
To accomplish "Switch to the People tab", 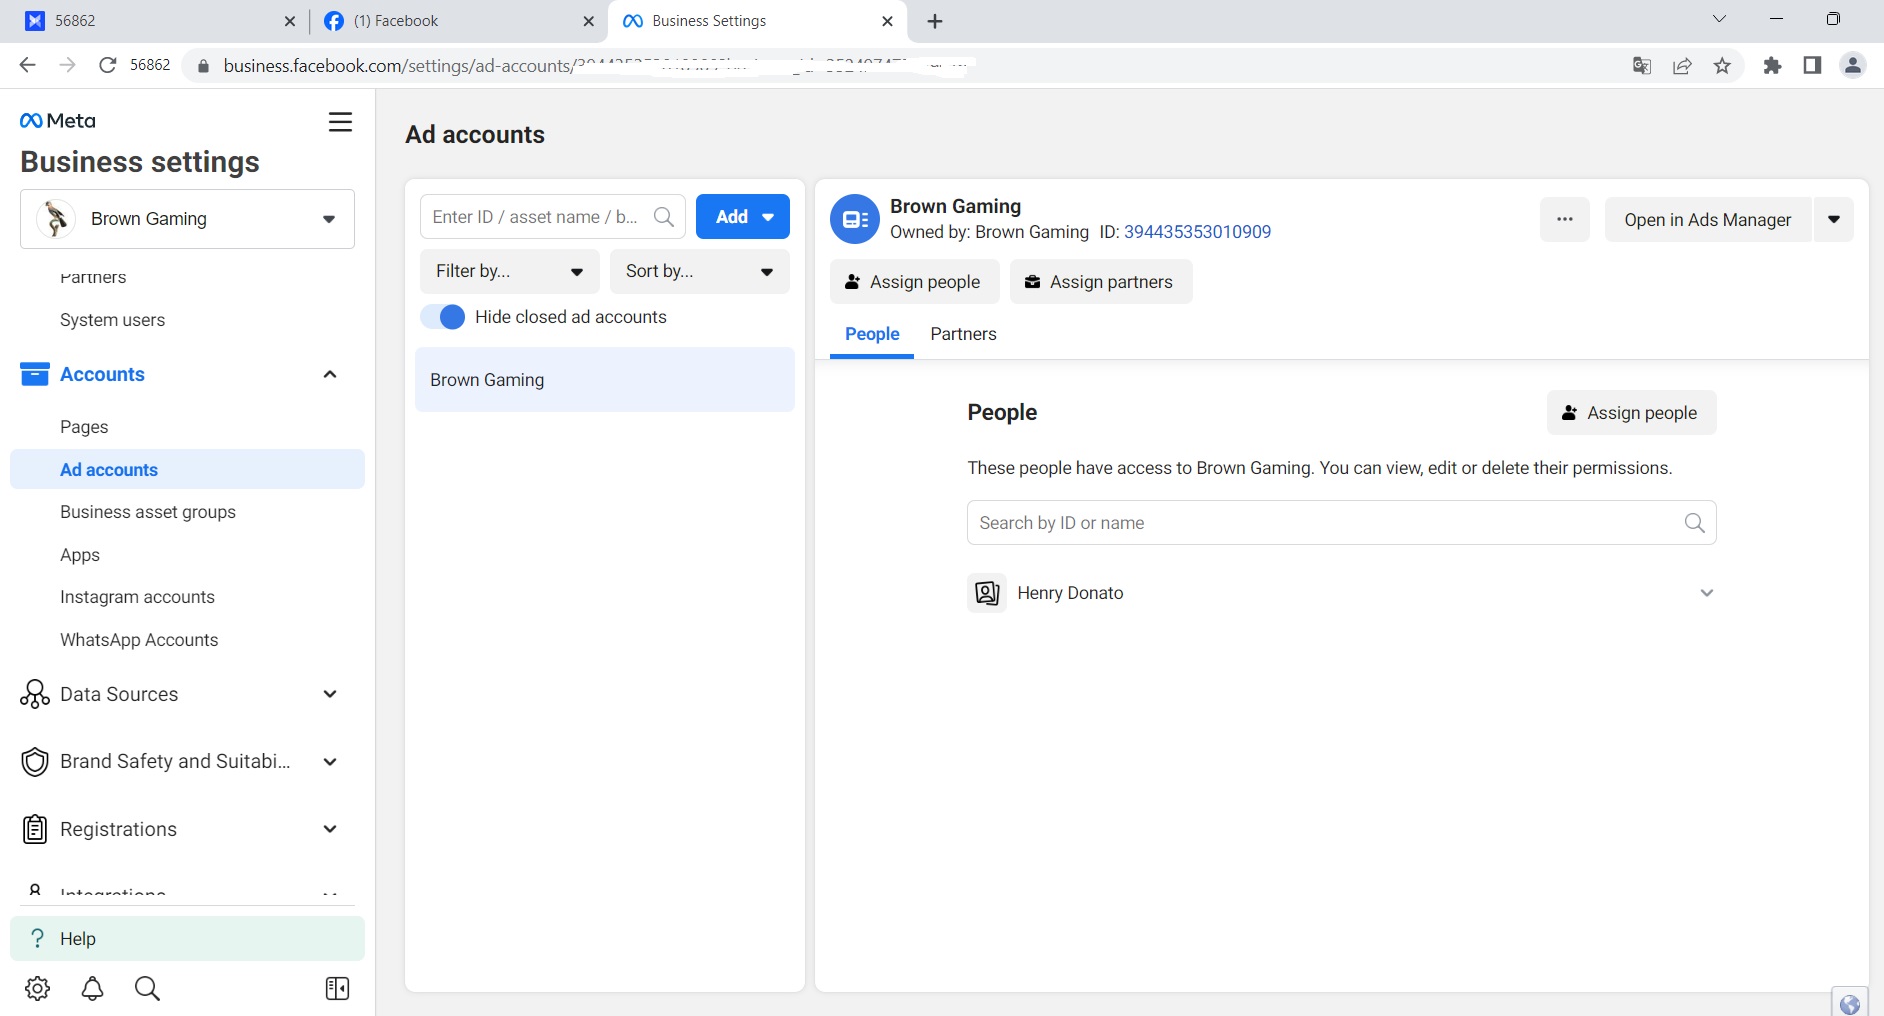I will click(872, 334).
